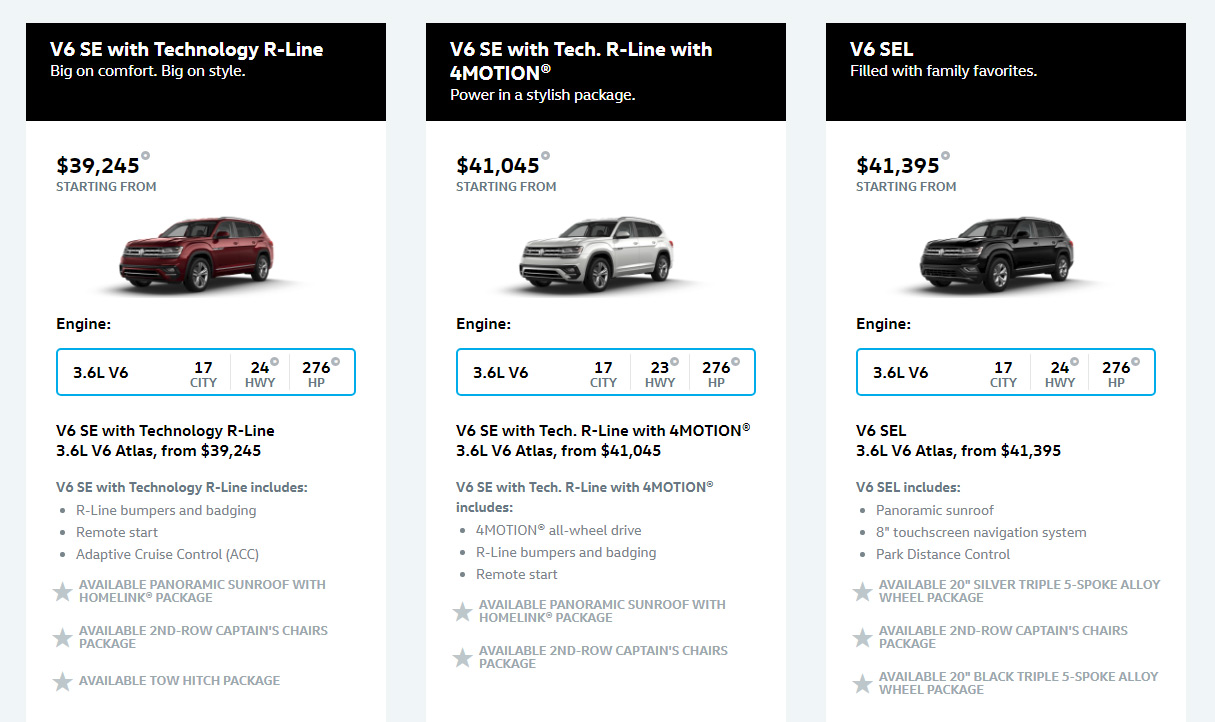
Task: Select the 3.6L V6 engine box in the V6 SEL card
Action: pyautogui.click(x=1006, y=372)
